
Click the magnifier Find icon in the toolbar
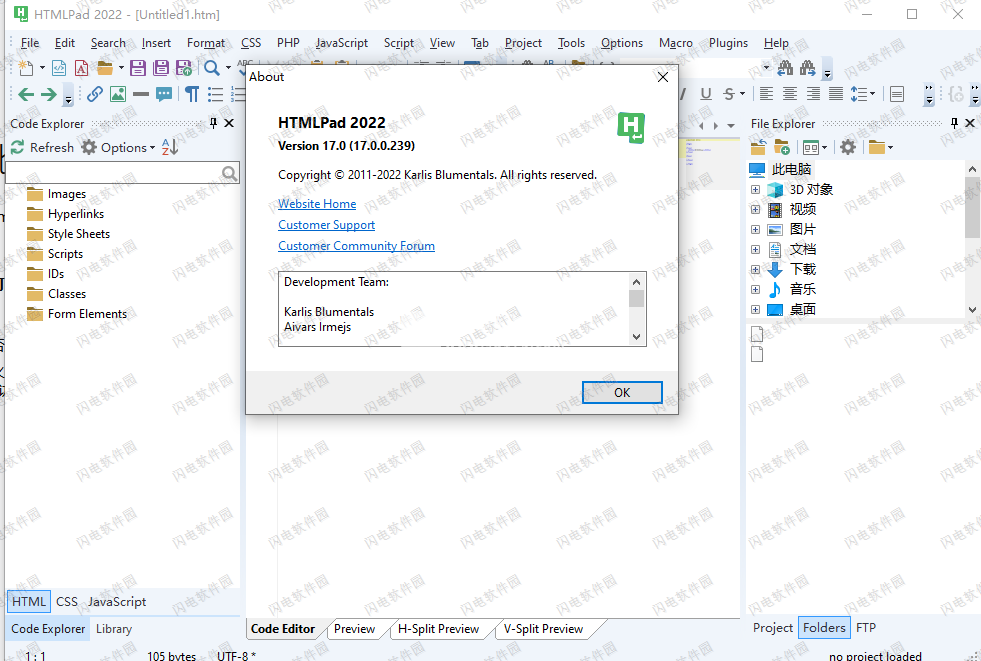[212, 68]
